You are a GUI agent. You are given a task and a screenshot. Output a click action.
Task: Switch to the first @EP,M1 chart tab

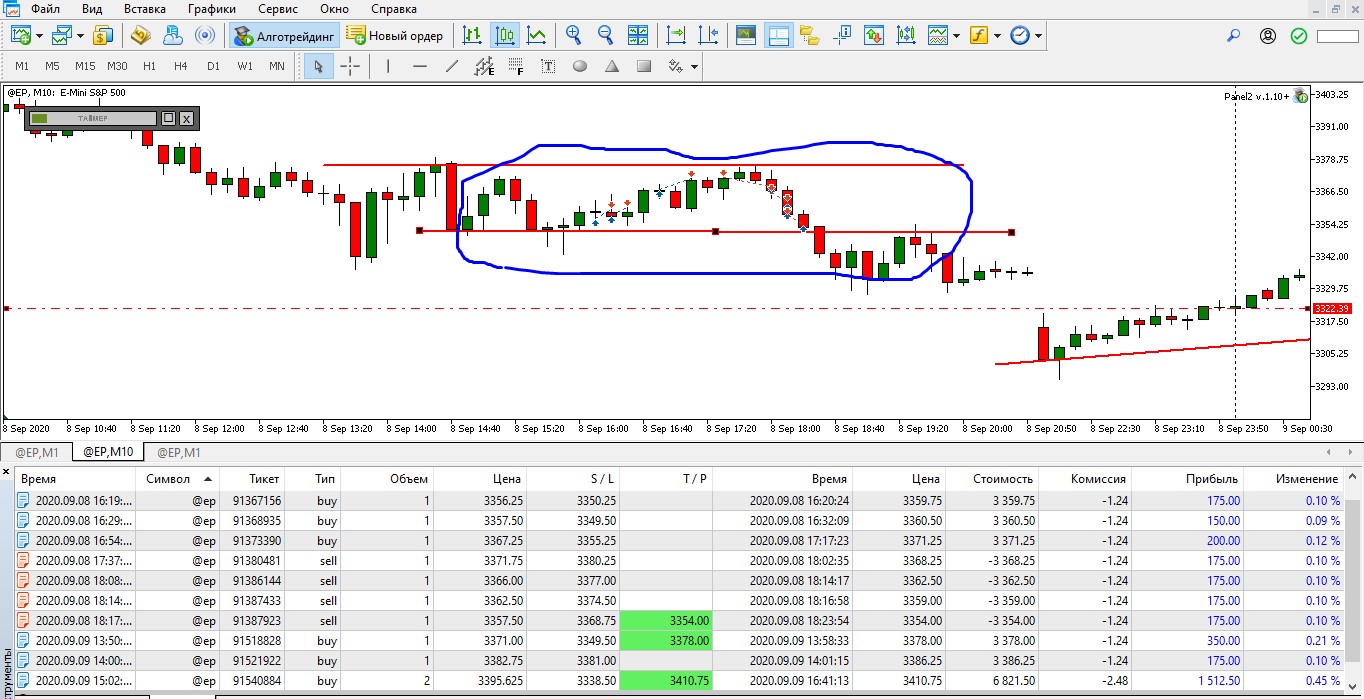pyautogui.click(x=37, y=452)
